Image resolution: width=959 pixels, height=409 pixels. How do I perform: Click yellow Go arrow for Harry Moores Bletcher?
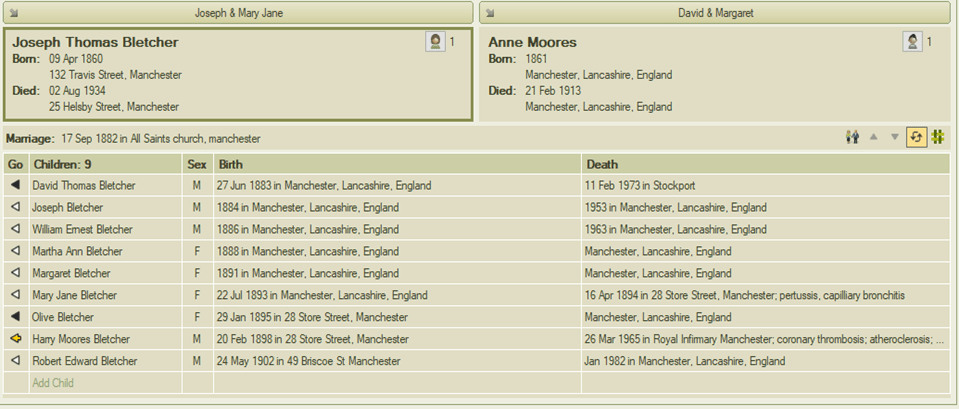(15, 339)
